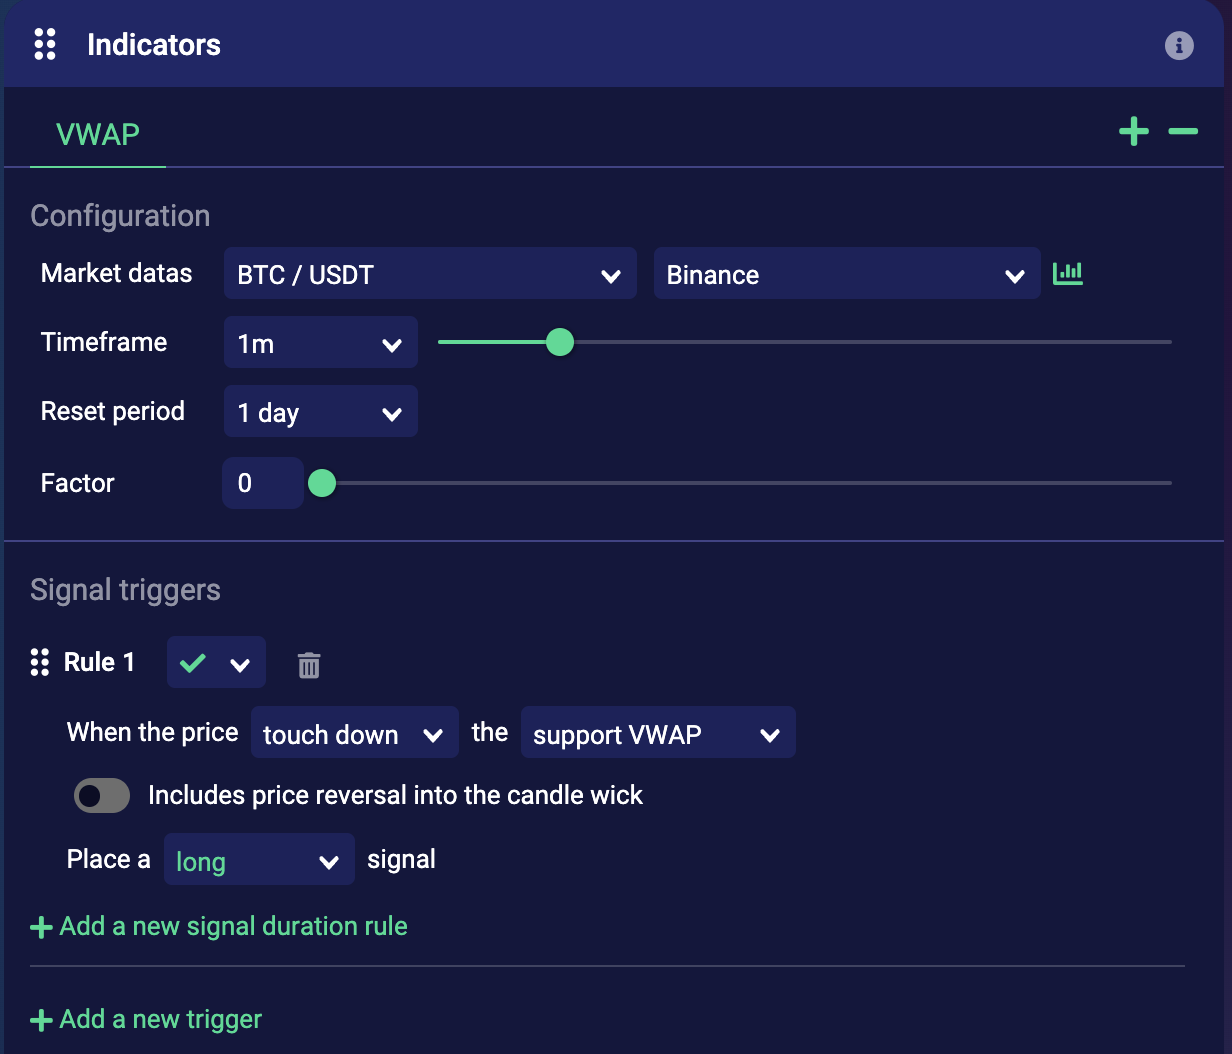1232x1054 pixels.
Task: Click Add a new trigger link
Action: click(160, 1019)
